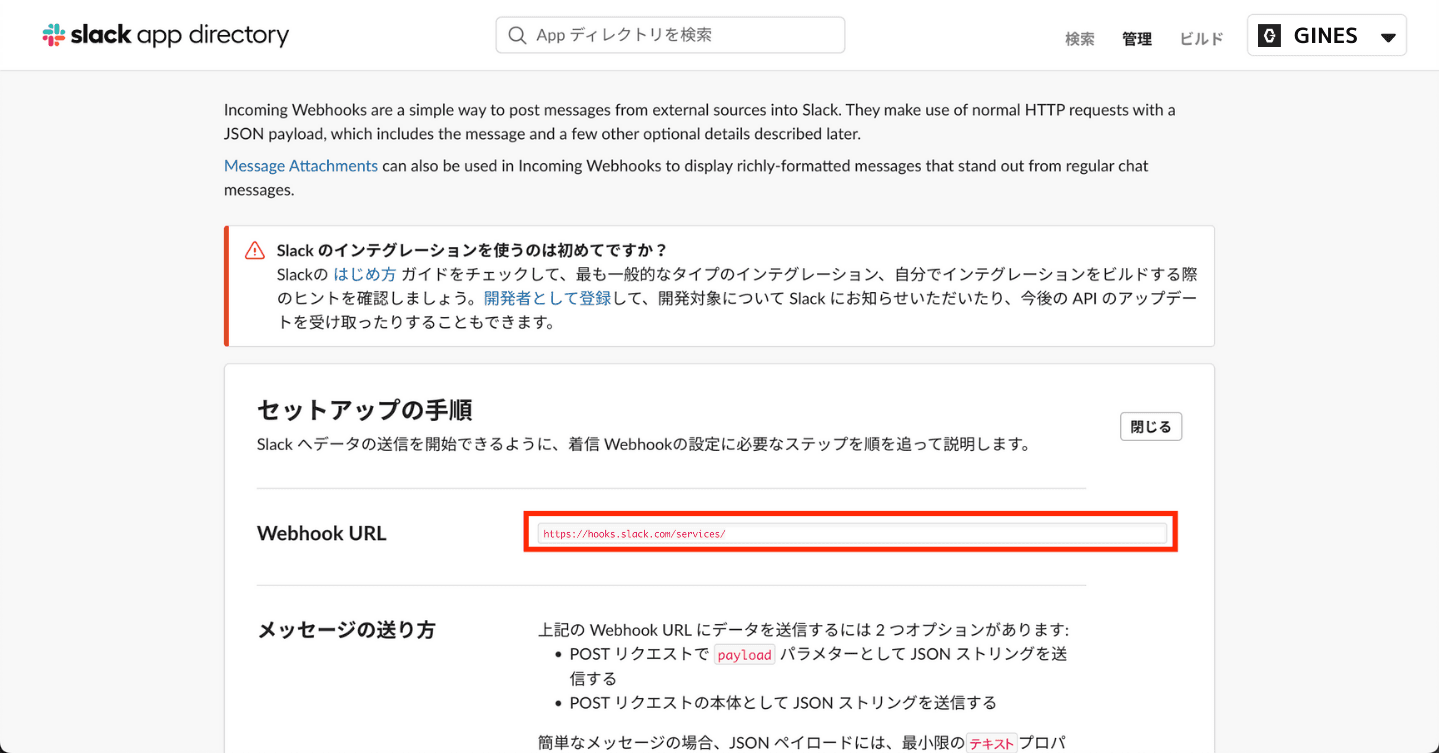Viewport: 1440px width, 754px height.
Task: Click the テキスト code snippet
Action: point(991,743)
